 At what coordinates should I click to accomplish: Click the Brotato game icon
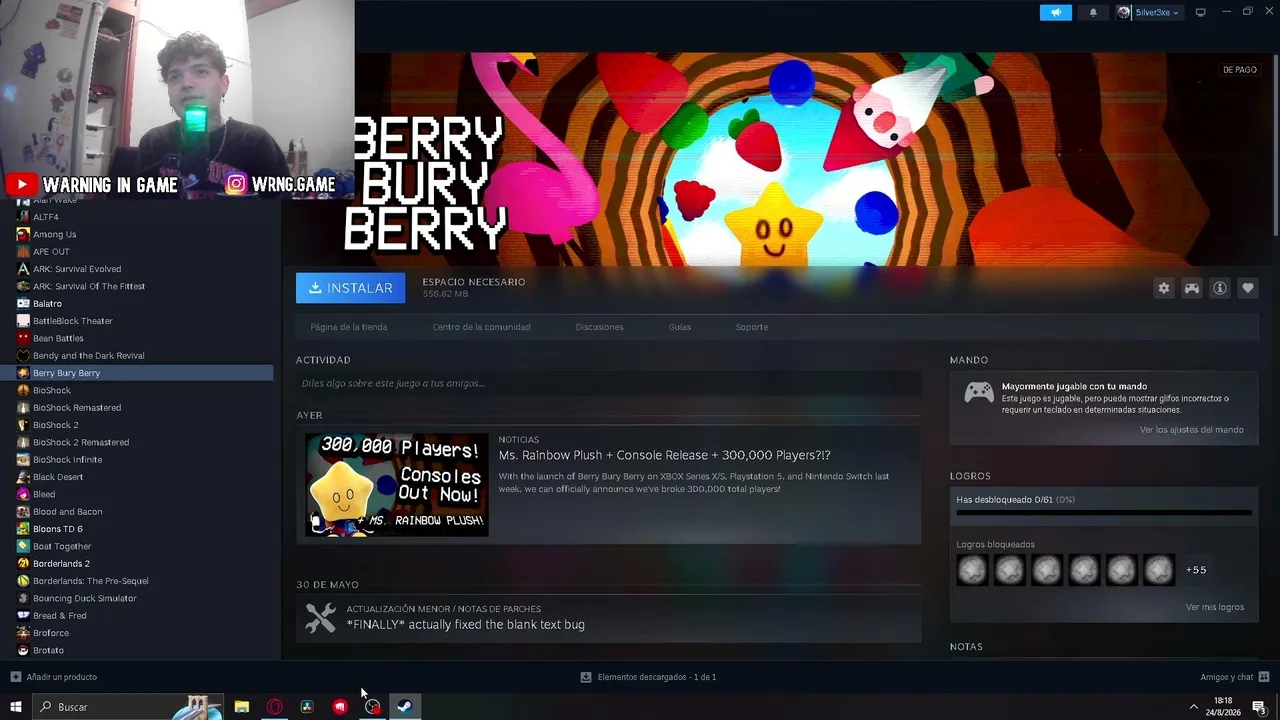[x=23, y=650]
